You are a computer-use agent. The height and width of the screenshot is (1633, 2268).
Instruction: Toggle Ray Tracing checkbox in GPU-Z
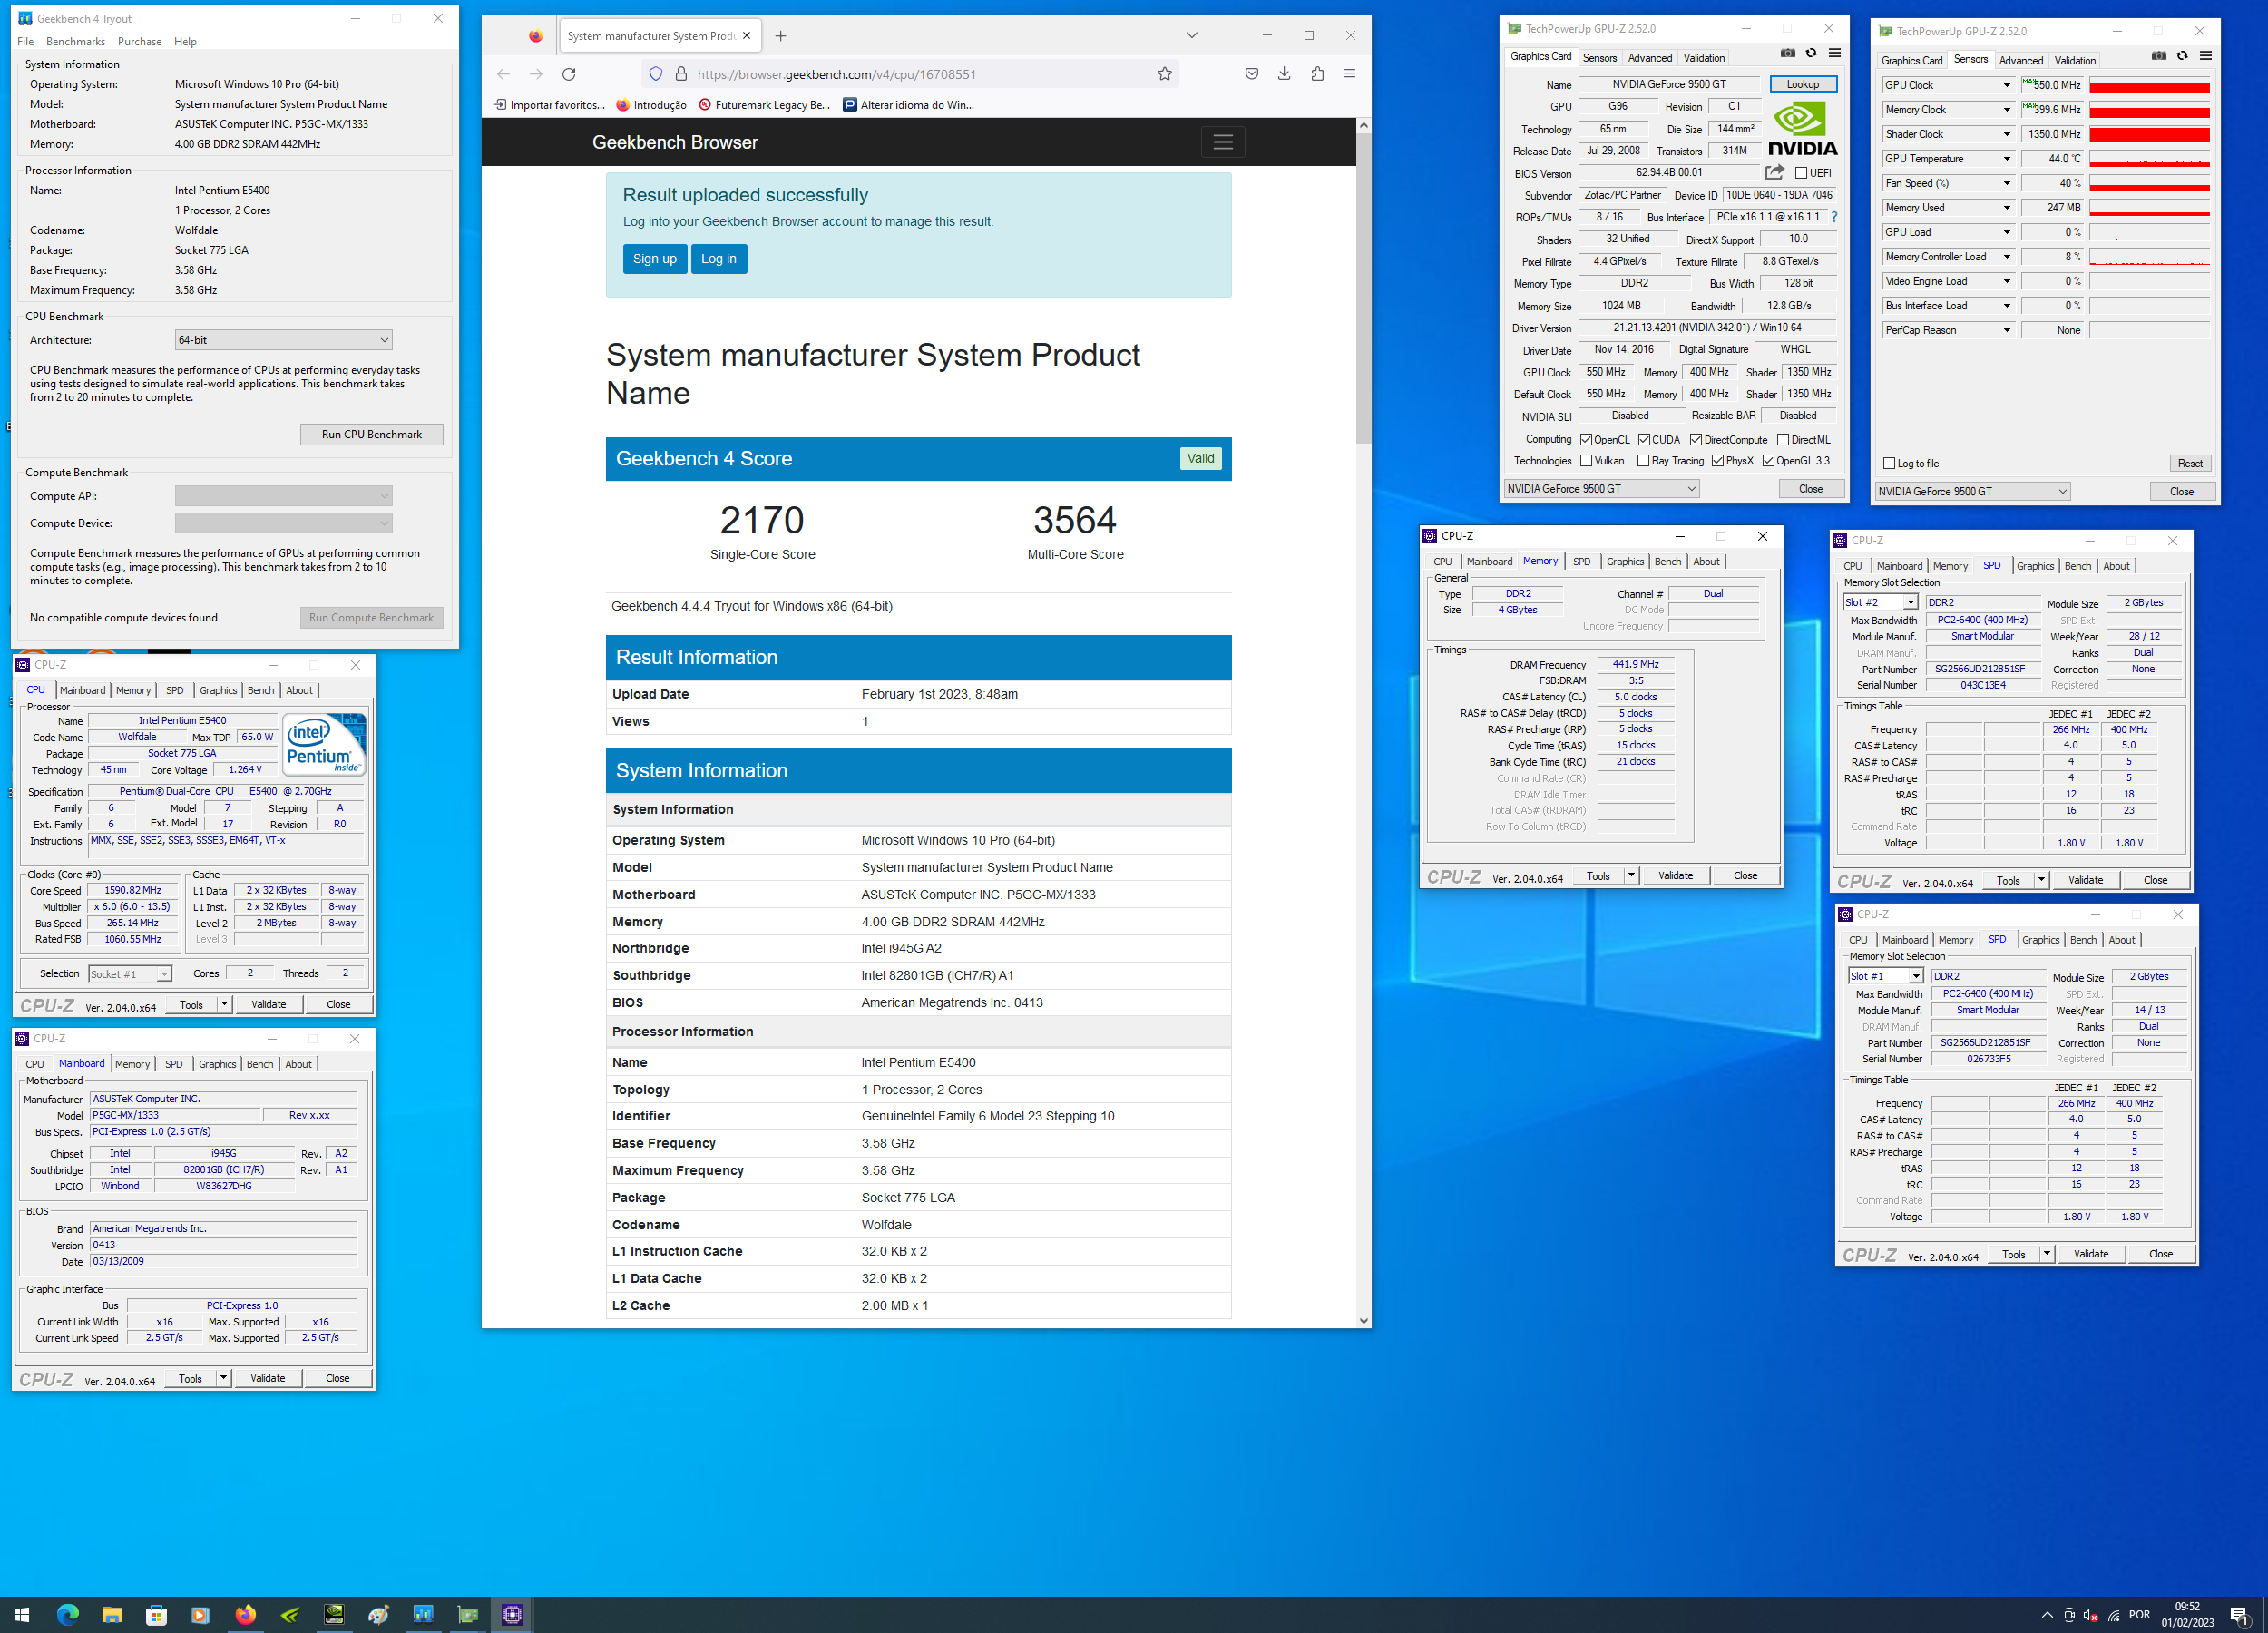coord(1643,461)
